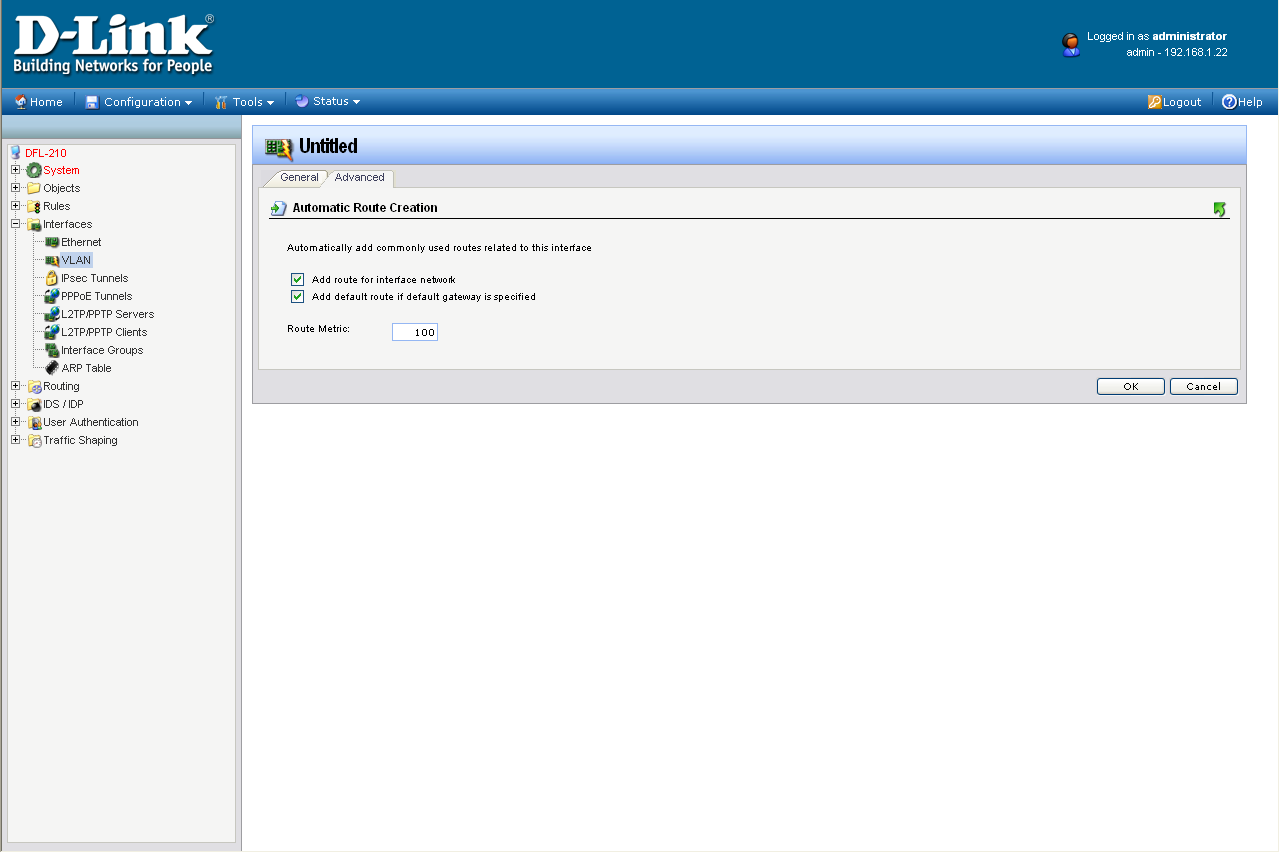Image resolution: width=1280 pixels, height=852 pixels.
Task: Click the Tools wrench icon
Action: [222, 102]
